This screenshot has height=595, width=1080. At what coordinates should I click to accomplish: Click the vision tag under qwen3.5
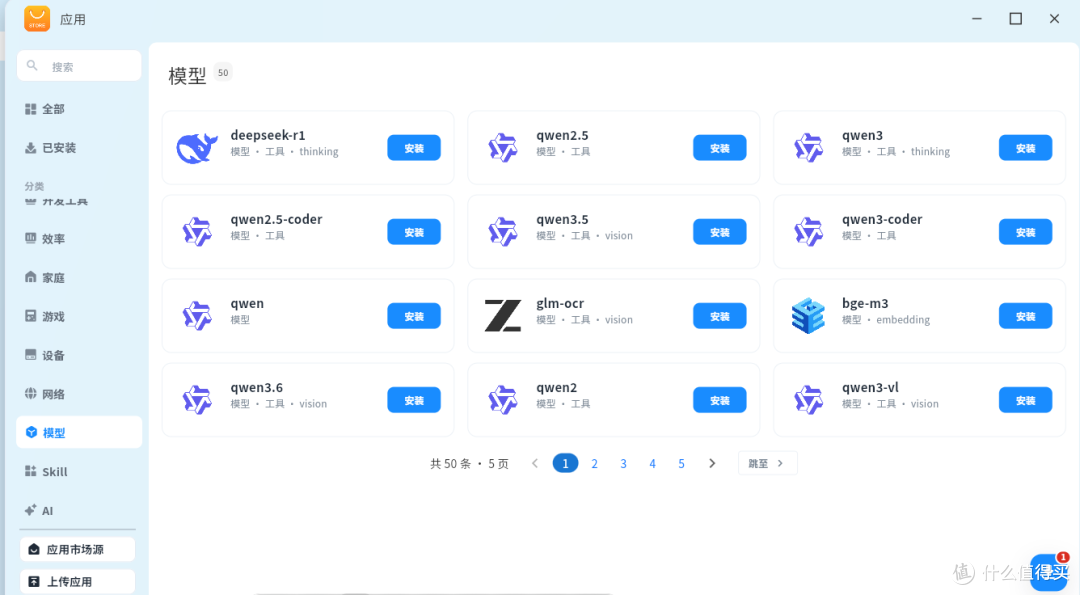[x=619, y=236]
